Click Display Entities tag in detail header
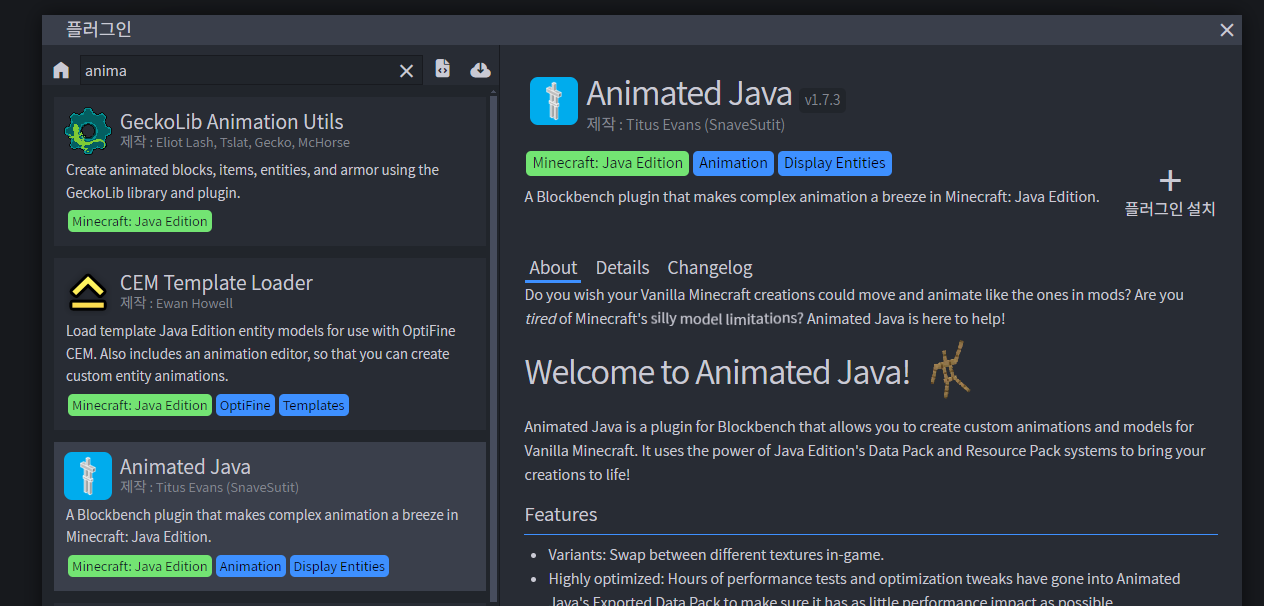The image size is (1264, 606). [834, 163]
